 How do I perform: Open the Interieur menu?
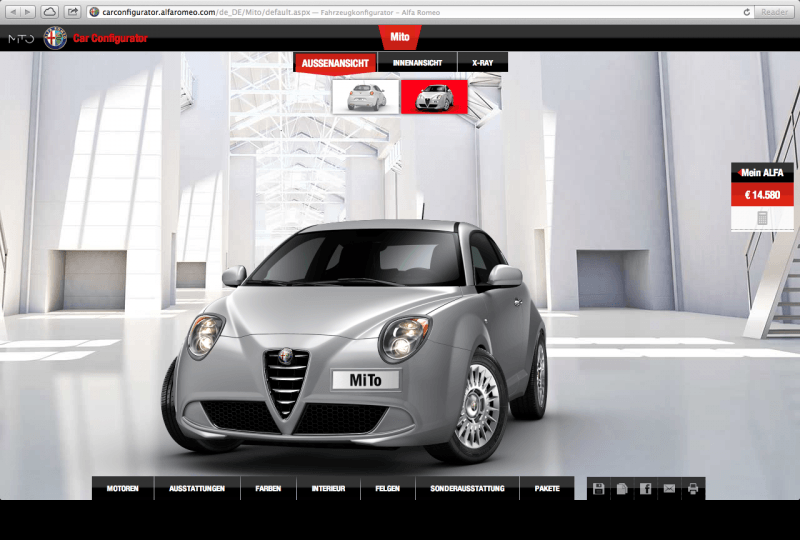[x=329, y=488]
